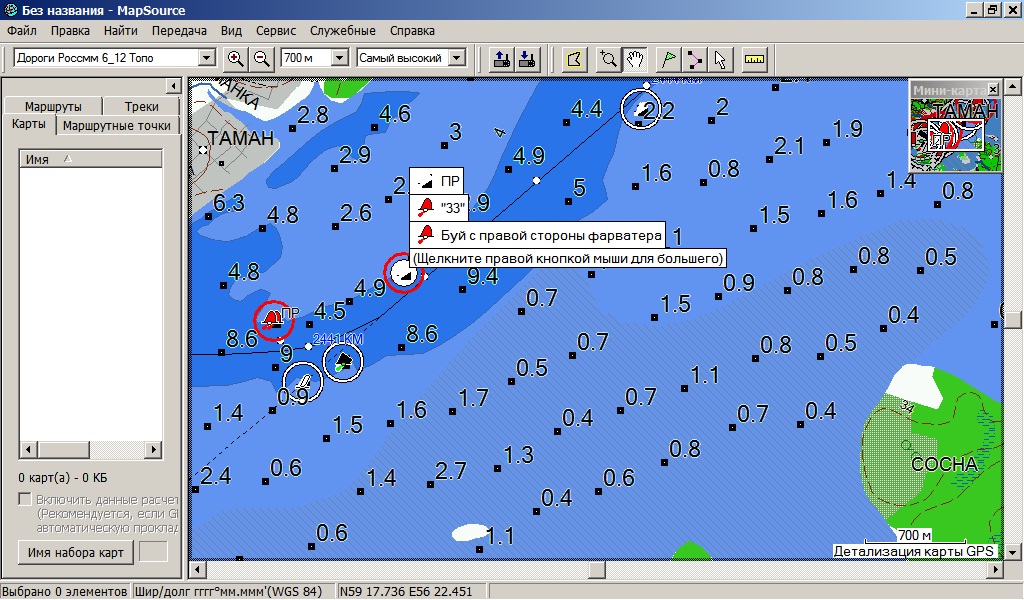Image resolution: width=1024 pixels, height=600 pixels.
Task: Select the waypoint flag tool
Action: coord(669,59)
